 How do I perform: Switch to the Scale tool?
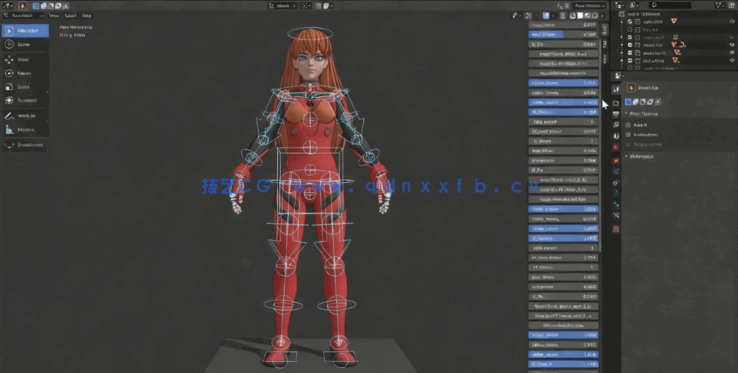(25, 87)
